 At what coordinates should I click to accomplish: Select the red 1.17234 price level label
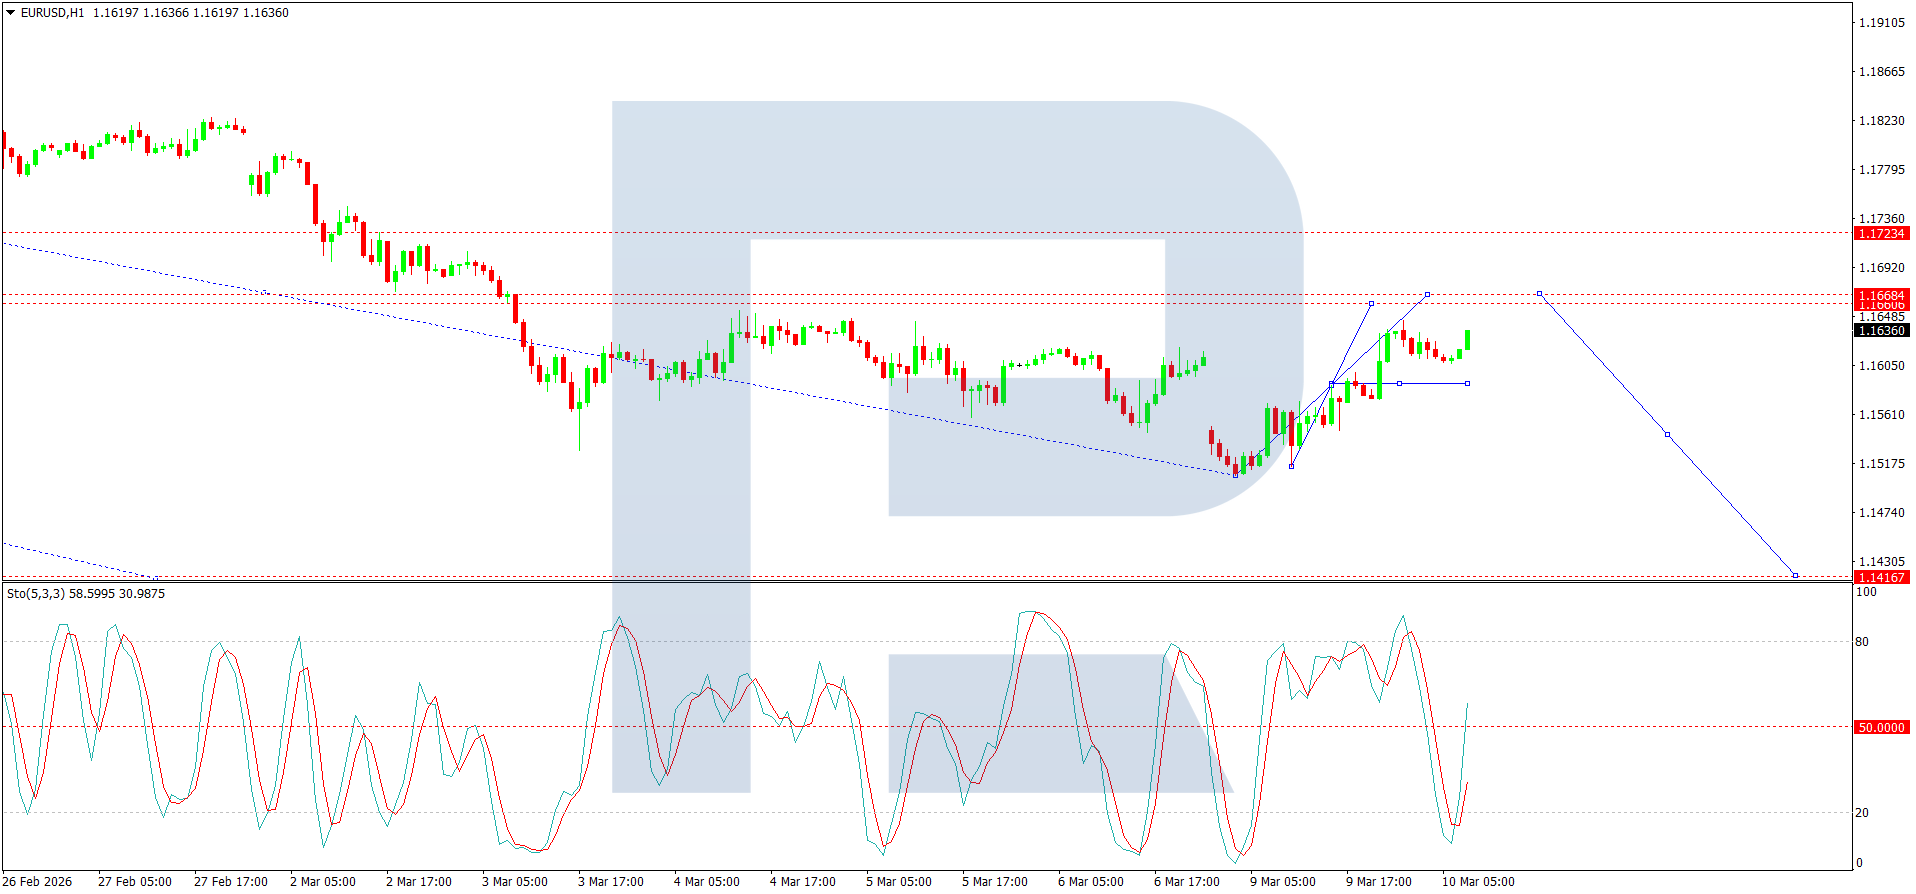coord(1881,233)
